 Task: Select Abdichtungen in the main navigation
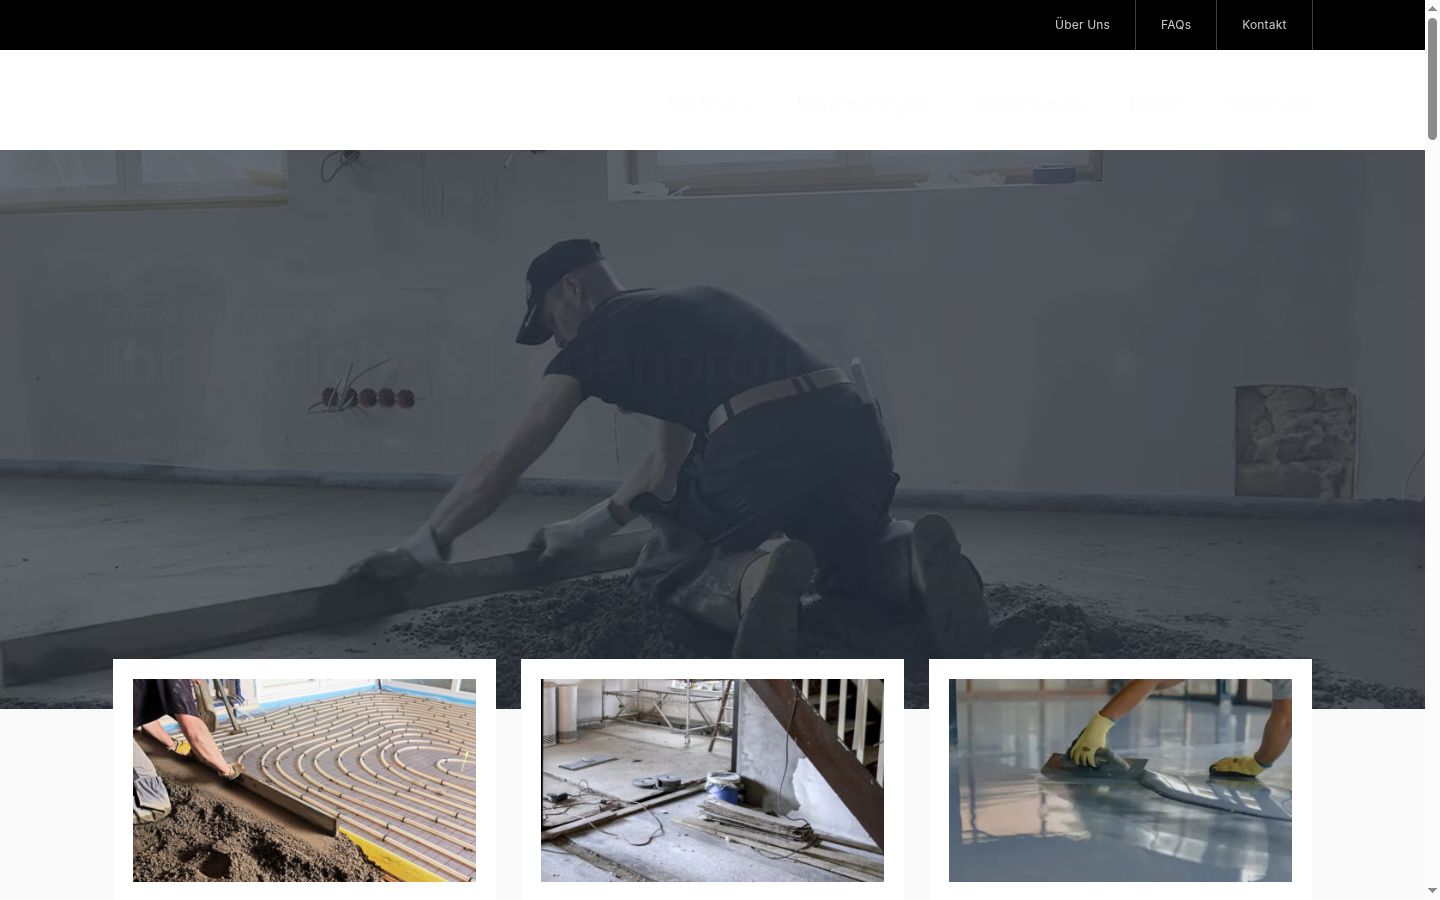click(x=1030, y=104)
